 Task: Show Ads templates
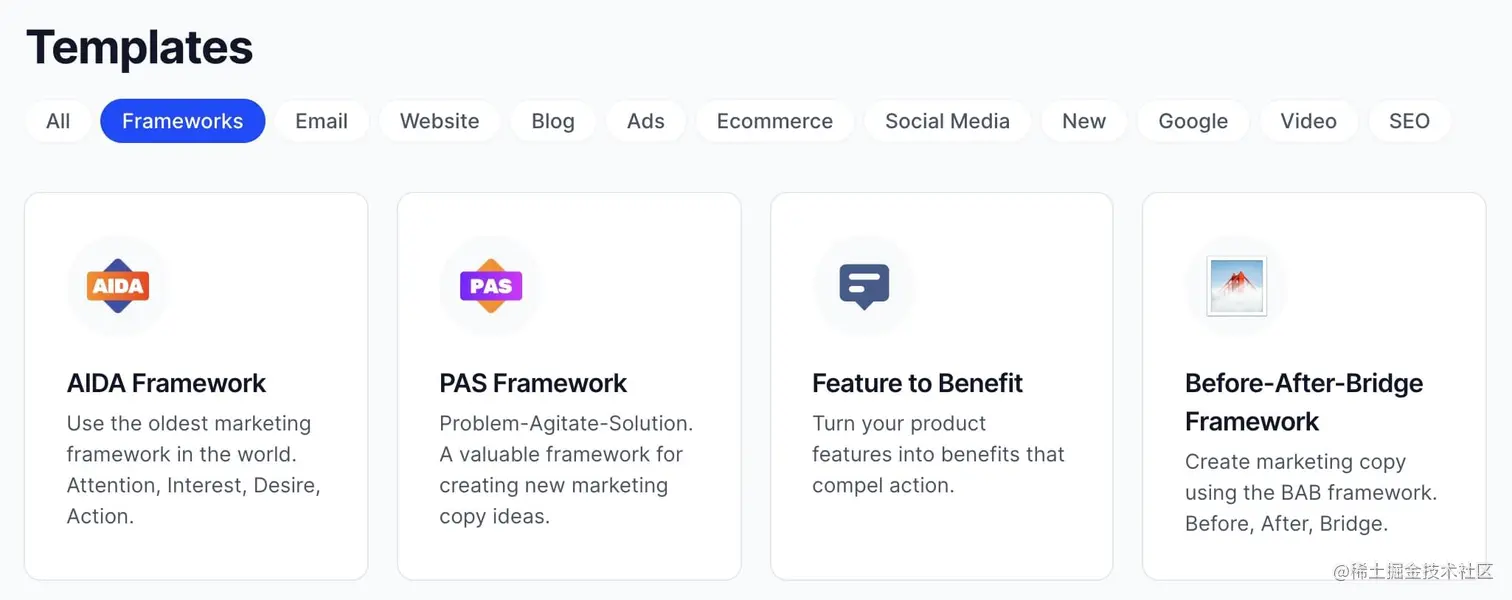point(645,121)
